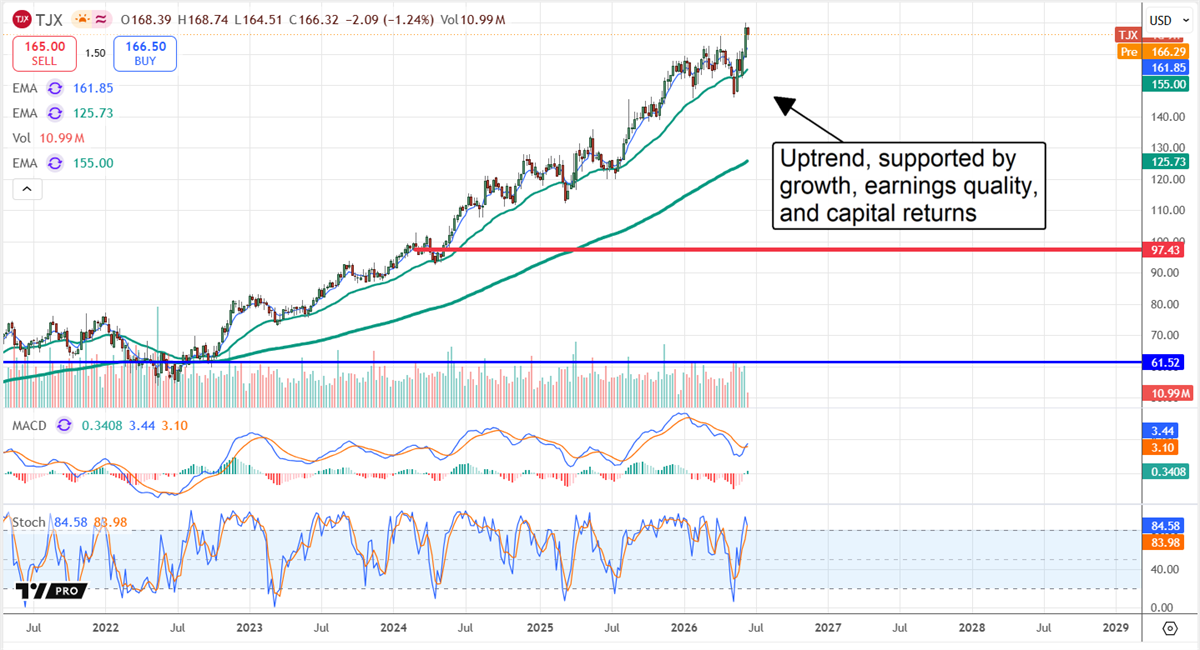Click the 2026 label on time axis
Viewport: 1200px width, 650px height.
[x=684, y=628]
